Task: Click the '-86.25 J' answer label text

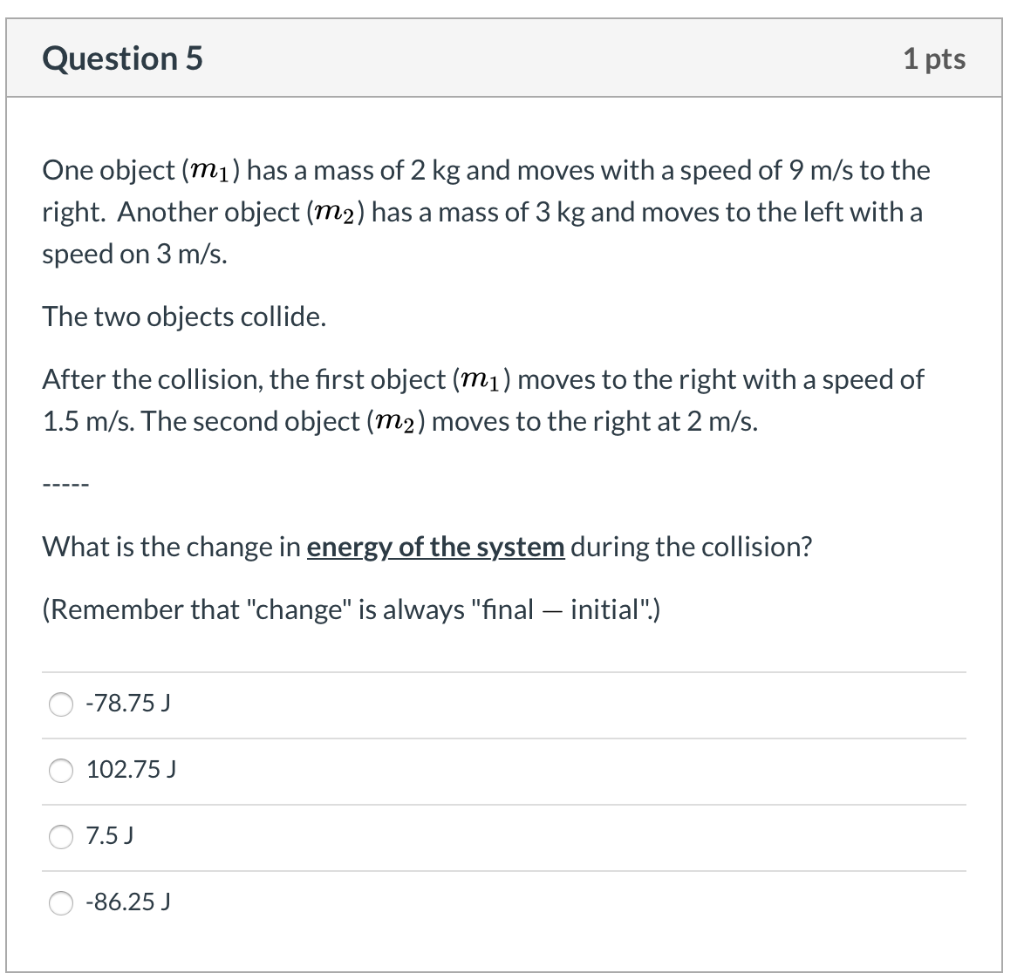Action: click(127, 903)
